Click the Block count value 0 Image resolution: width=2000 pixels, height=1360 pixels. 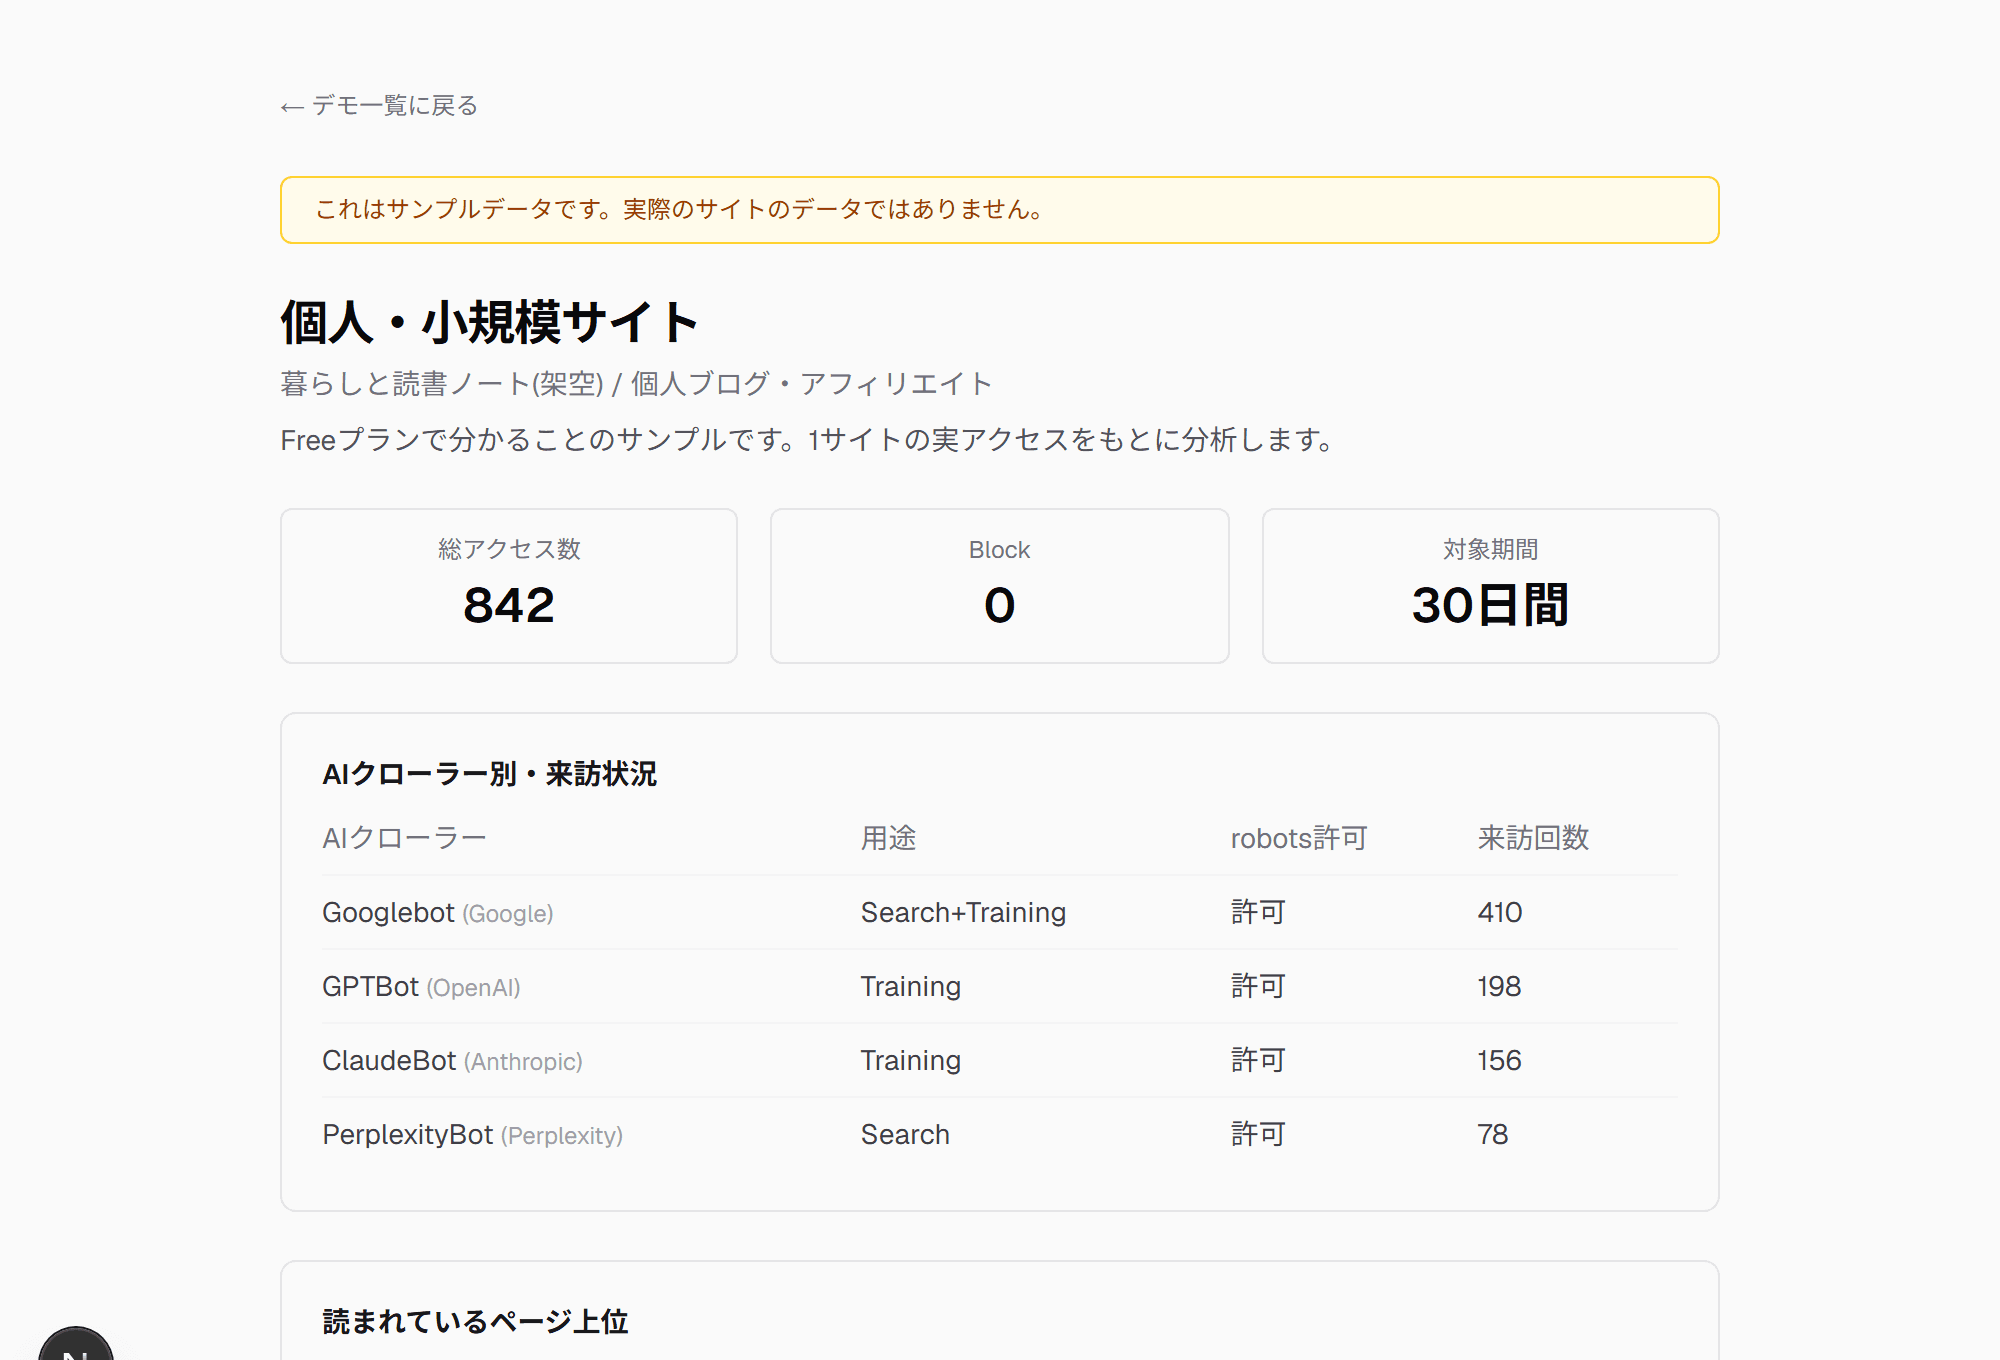pos(999,605)
